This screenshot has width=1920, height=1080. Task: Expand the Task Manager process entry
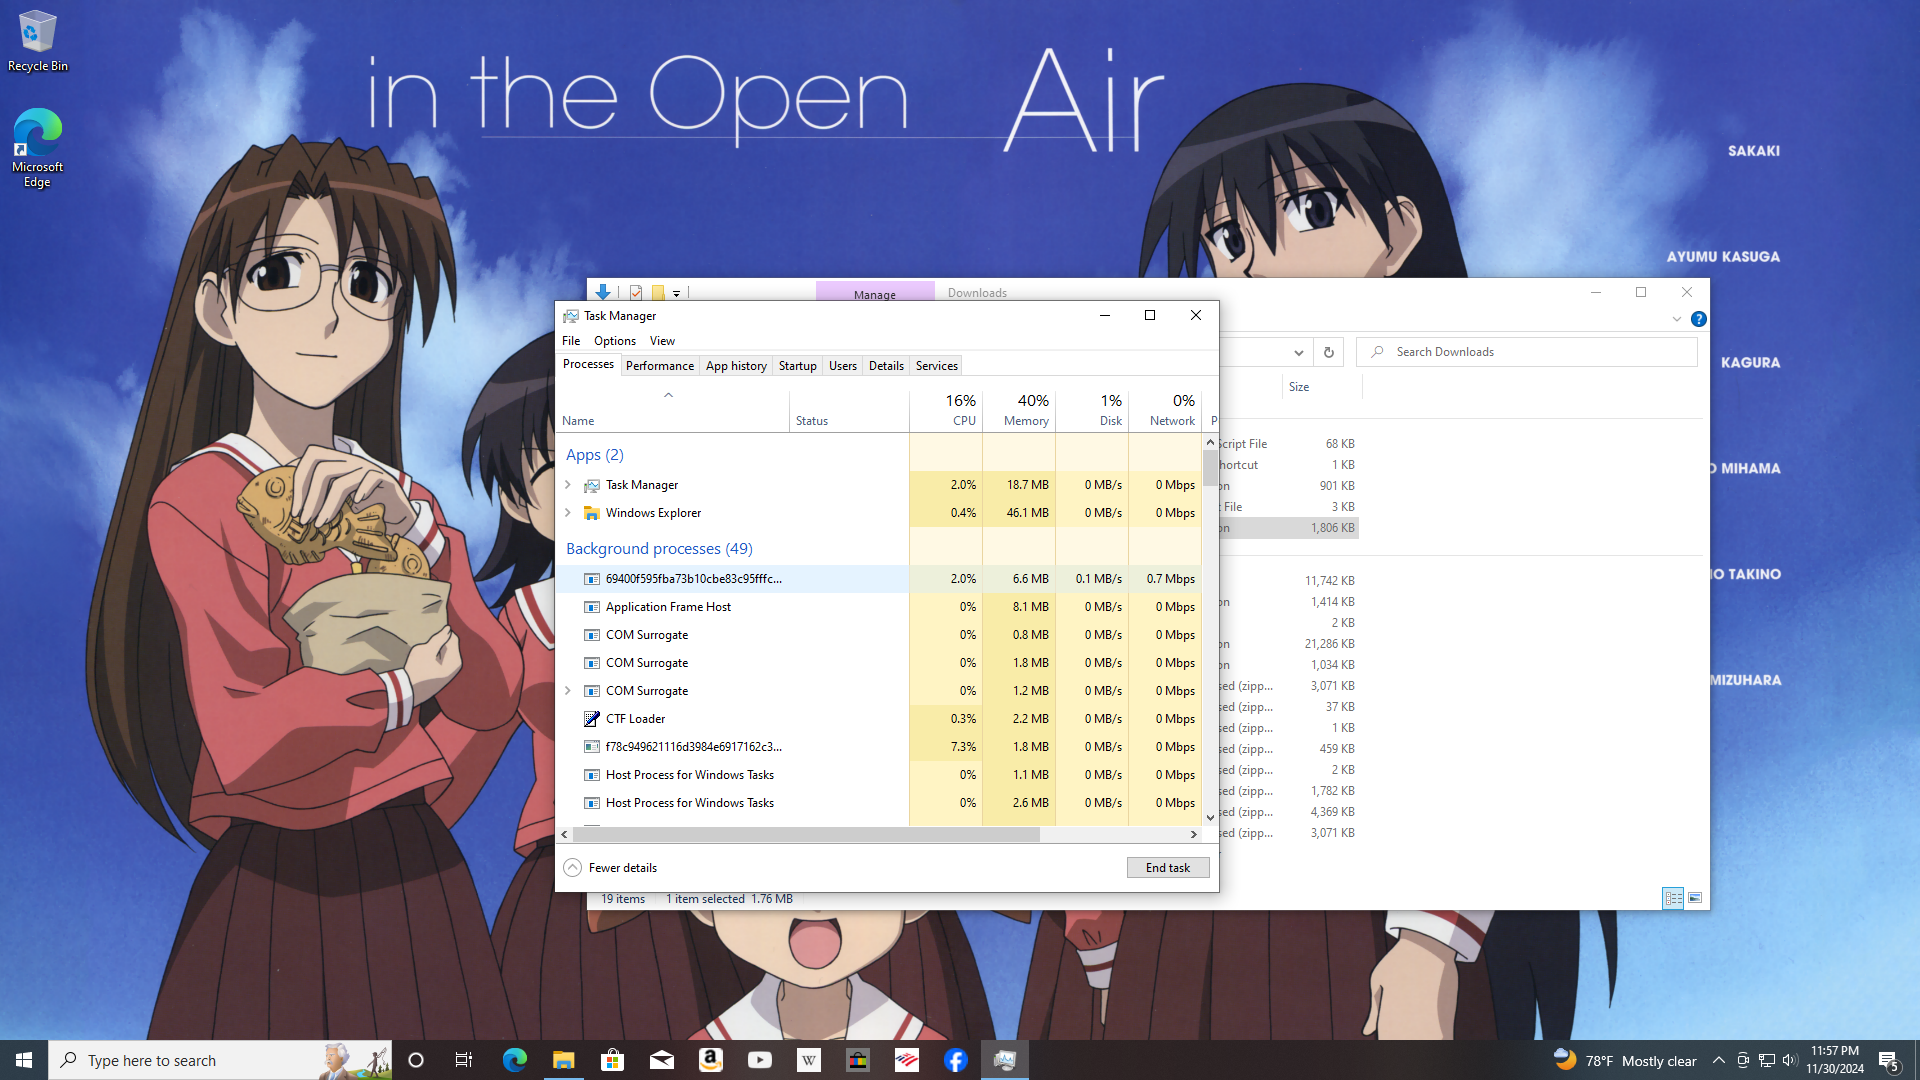(568, 485)
